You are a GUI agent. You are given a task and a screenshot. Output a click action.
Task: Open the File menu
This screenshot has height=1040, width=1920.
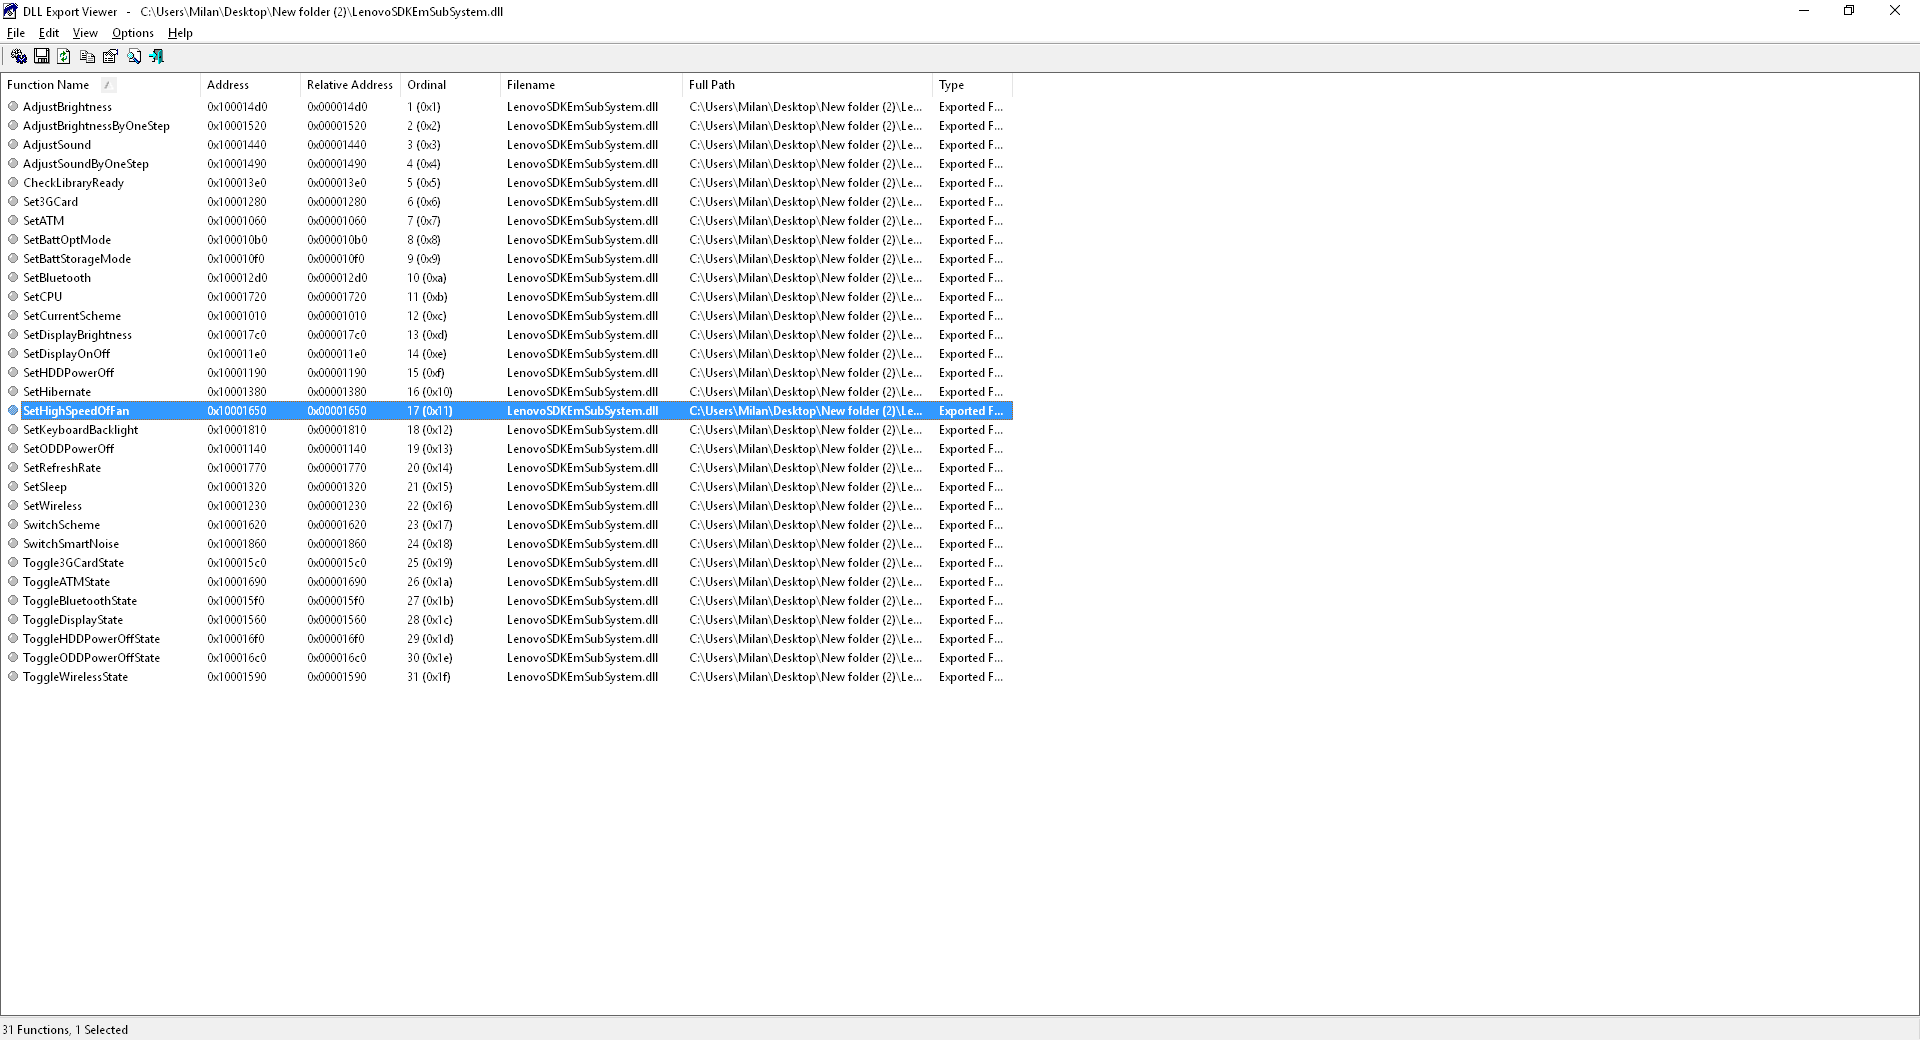coord(16,33)
